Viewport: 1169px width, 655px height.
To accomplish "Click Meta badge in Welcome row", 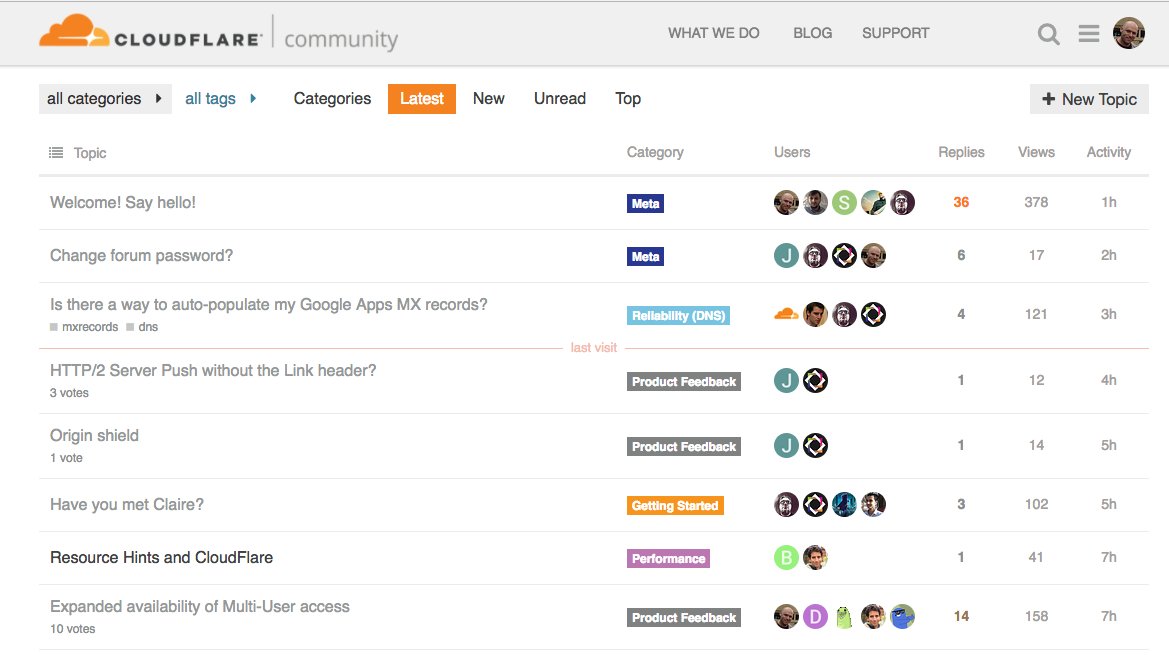I will tap(645, 203).
